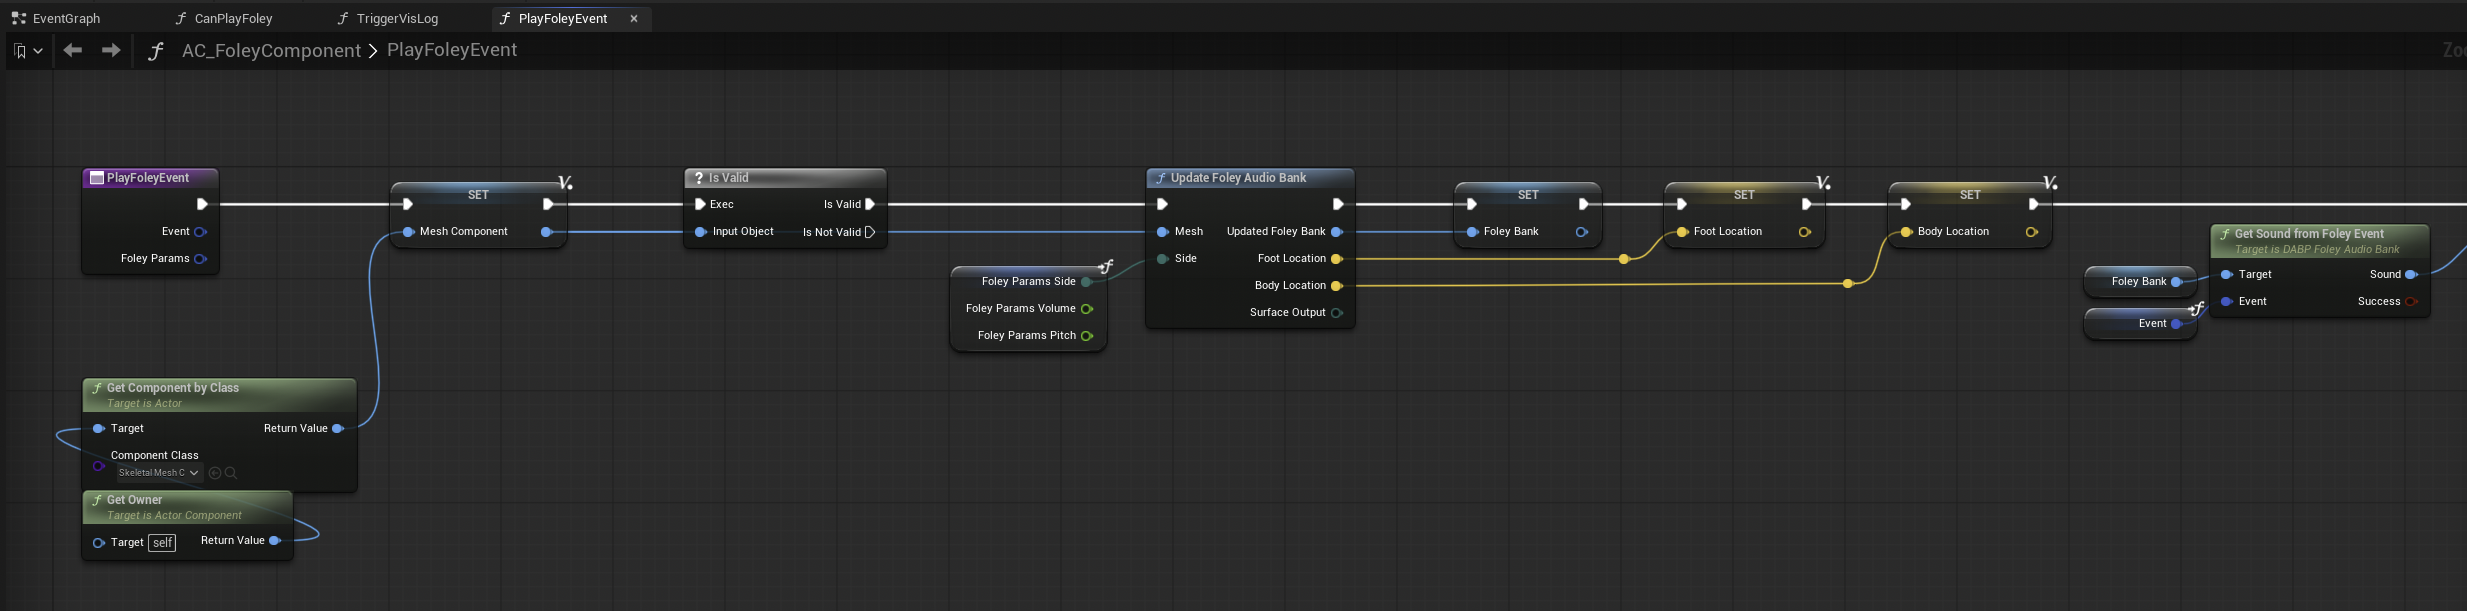This screenshot has height=611, width=2467.
Task: Click the Foley Params Side output pin
Action: [x=1087, y=281]
